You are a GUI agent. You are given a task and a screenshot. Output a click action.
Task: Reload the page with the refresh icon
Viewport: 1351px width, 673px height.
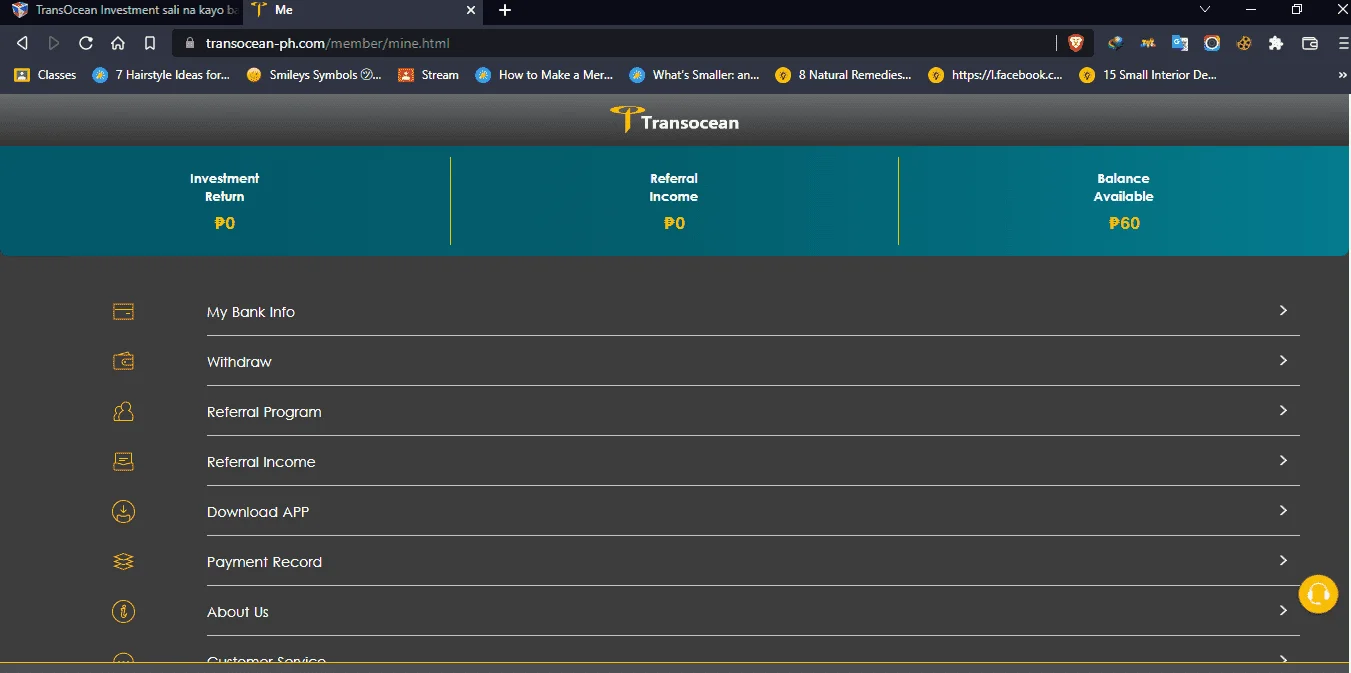[86, 43]
